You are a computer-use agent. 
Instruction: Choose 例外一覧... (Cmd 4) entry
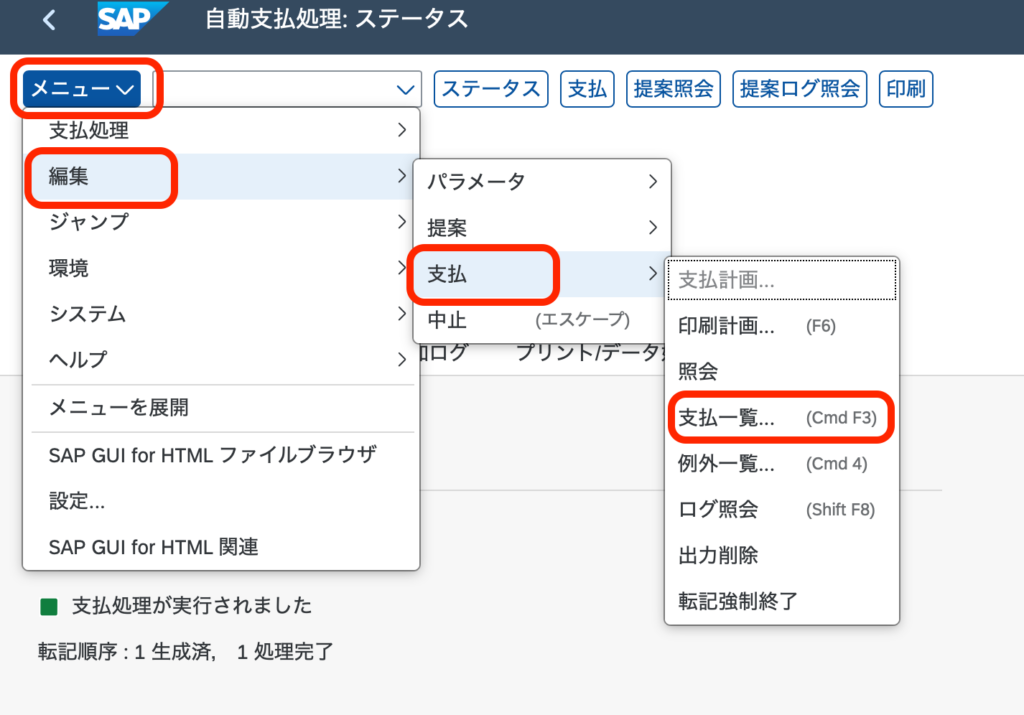[x=782, y=464]
